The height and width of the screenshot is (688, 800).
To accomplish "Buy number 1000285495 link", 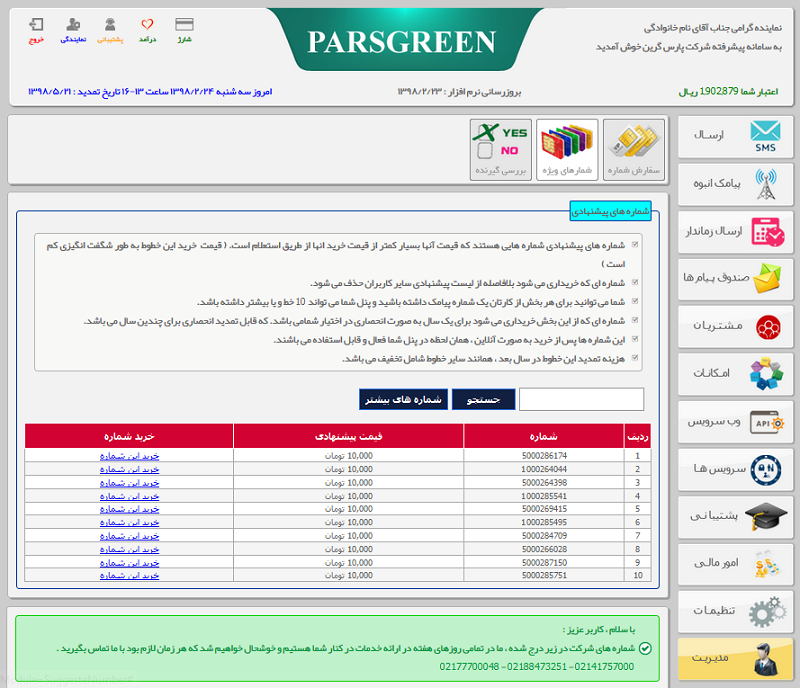I will (130, 522).
